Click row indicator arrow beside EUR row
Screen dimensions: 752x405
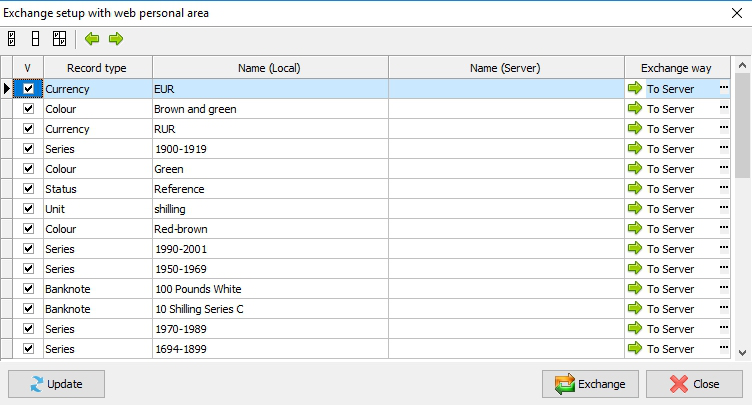pos(6,89)
